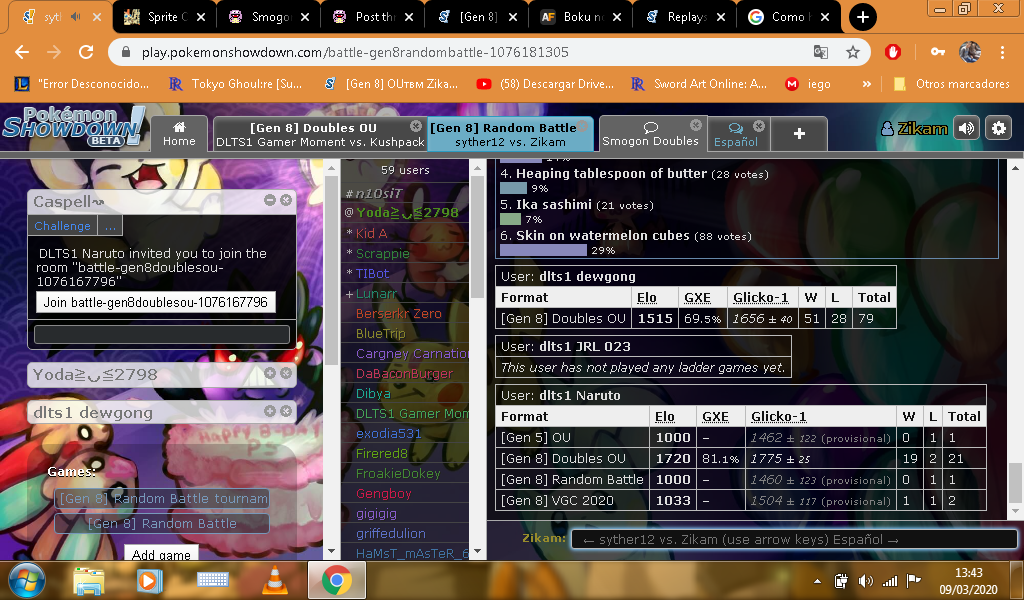Focus the Caspell message input box
1024x600 pixels.
click(161, 334)
